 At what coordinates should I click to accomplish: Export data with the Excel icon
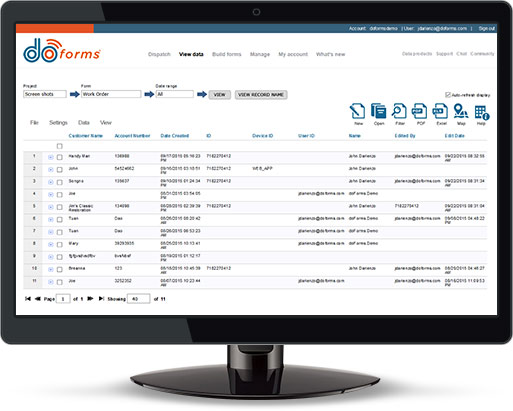[440, 111]
